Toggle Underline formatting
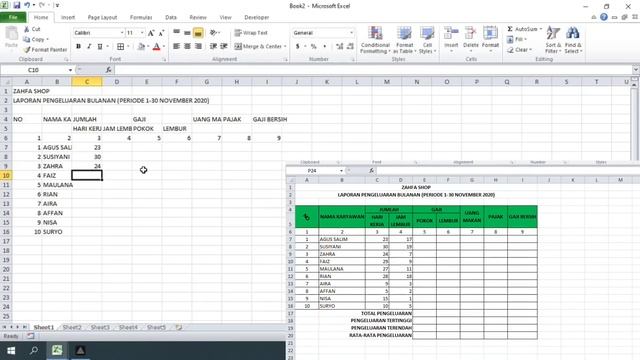Screen dimensions: 640x360 tap(100, 47)
